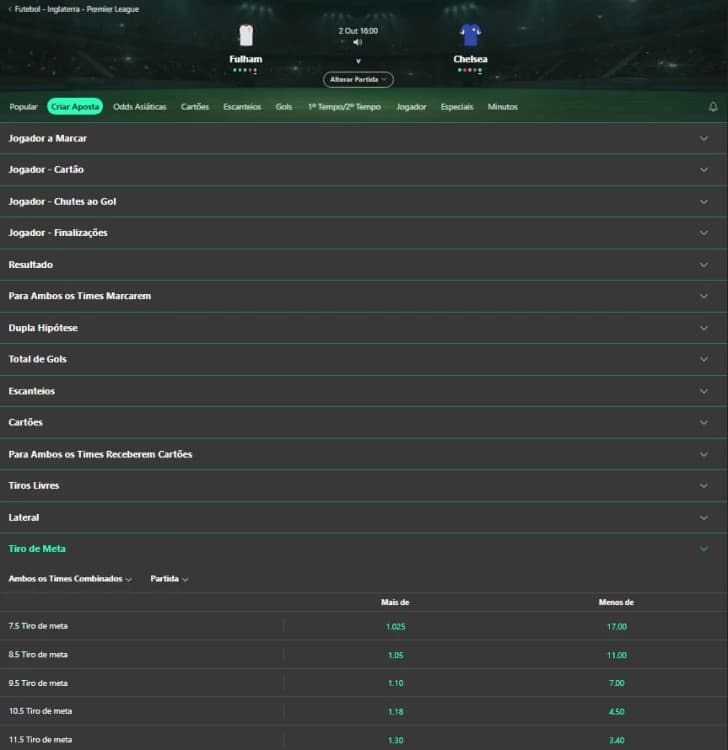Click the notification bell icon
This screenshot has width=728, height=750.
(713, 107)
